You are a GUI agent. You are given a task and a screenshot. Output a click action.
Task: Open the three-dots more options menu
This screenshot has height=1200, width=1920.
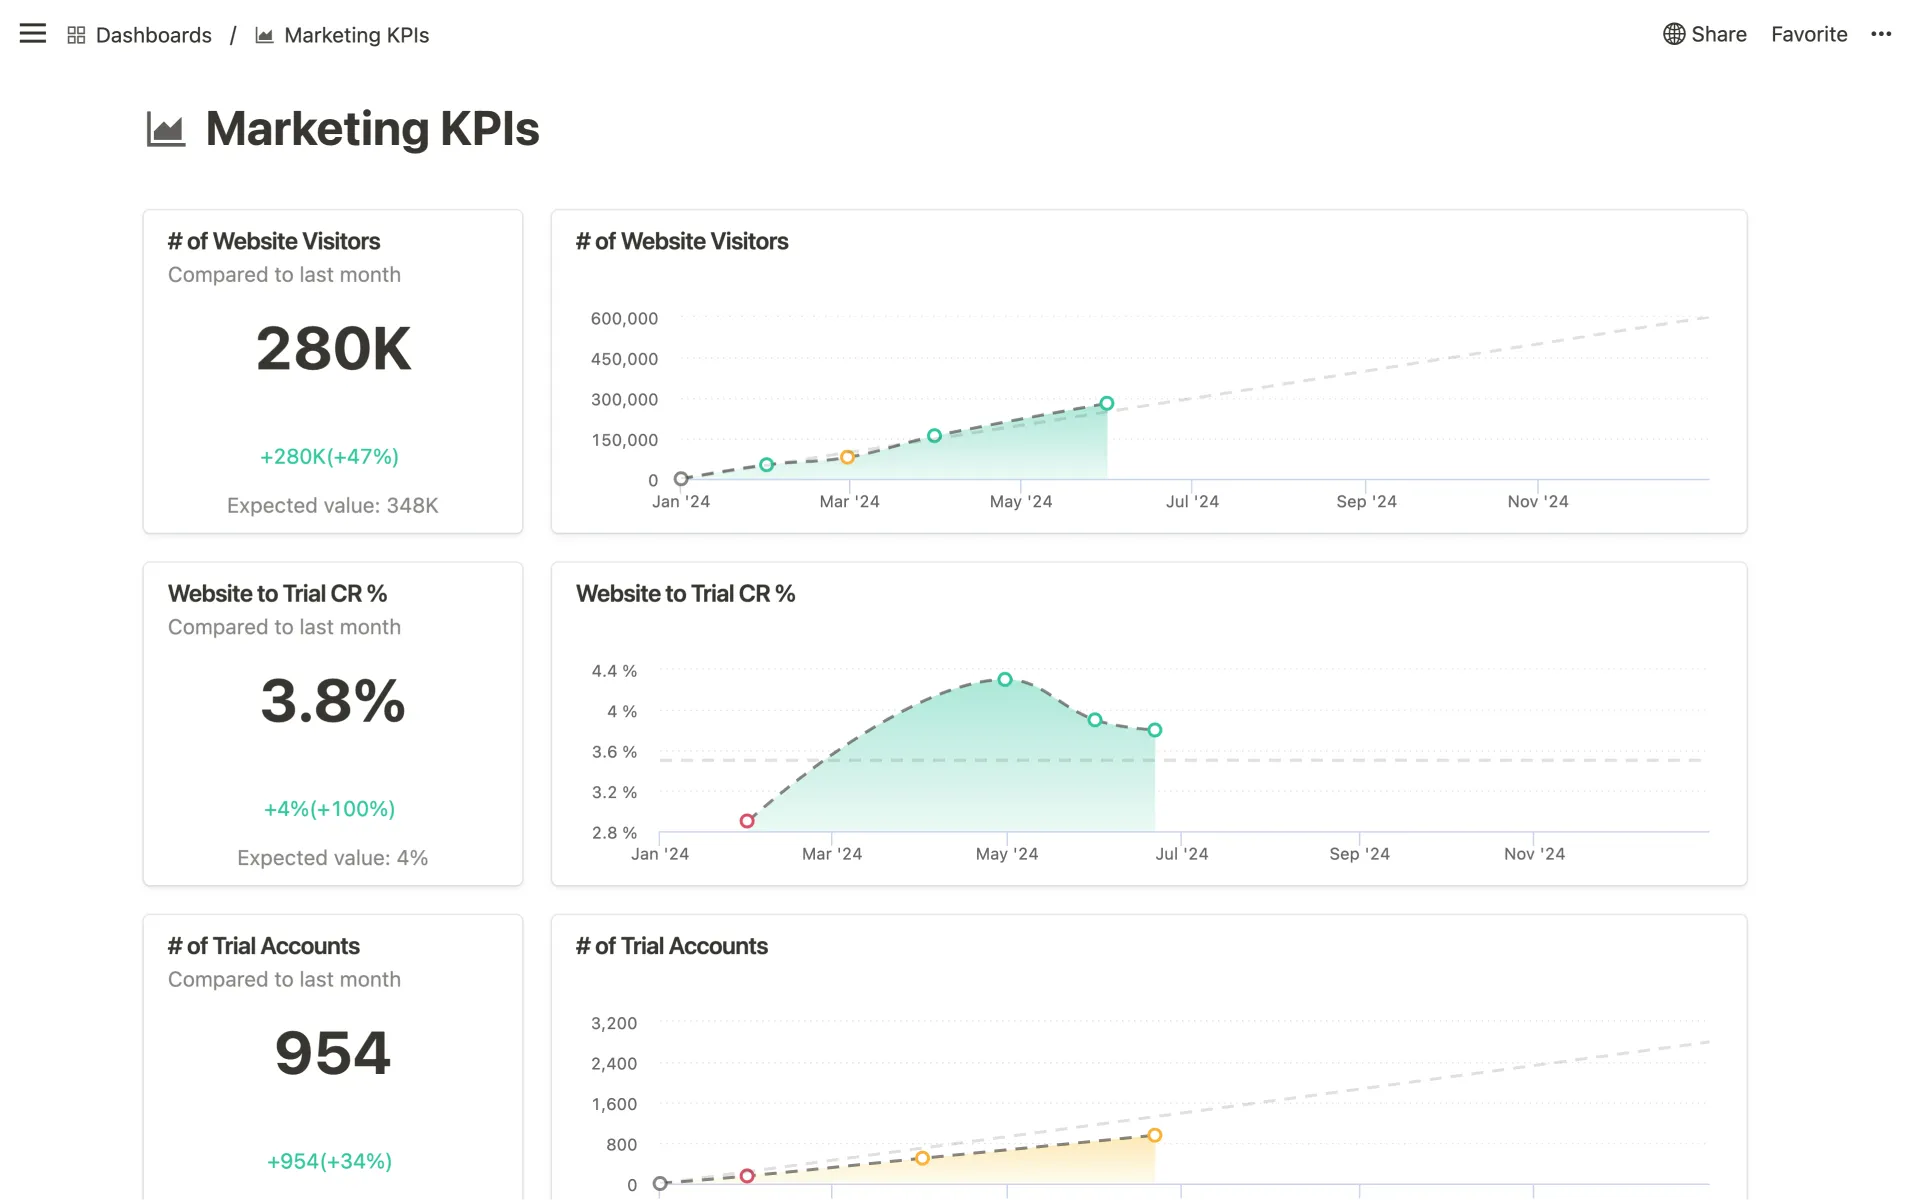coord(1881,34)
